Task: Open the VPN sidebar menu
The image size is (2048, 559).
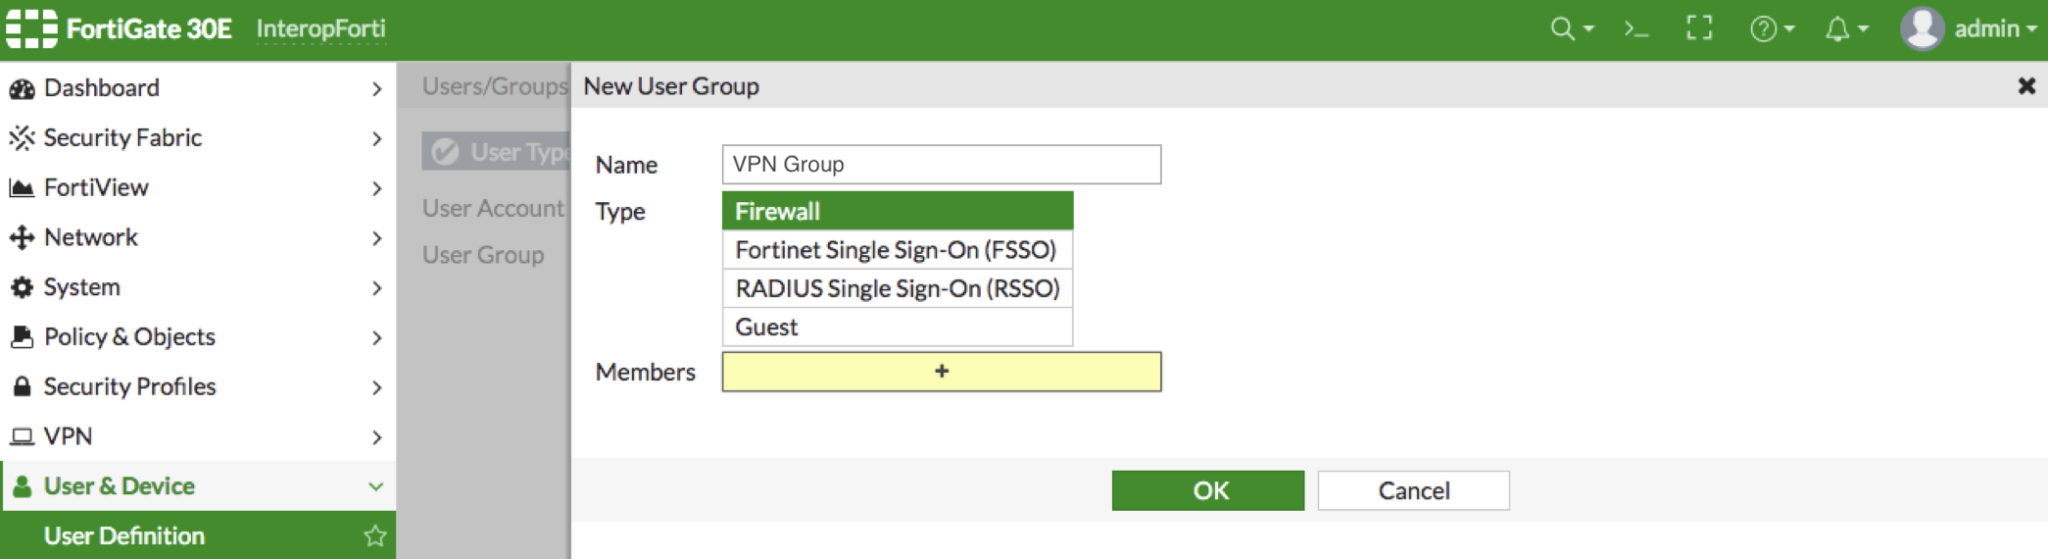Action: pyautogui.click(x=68, y=437)
